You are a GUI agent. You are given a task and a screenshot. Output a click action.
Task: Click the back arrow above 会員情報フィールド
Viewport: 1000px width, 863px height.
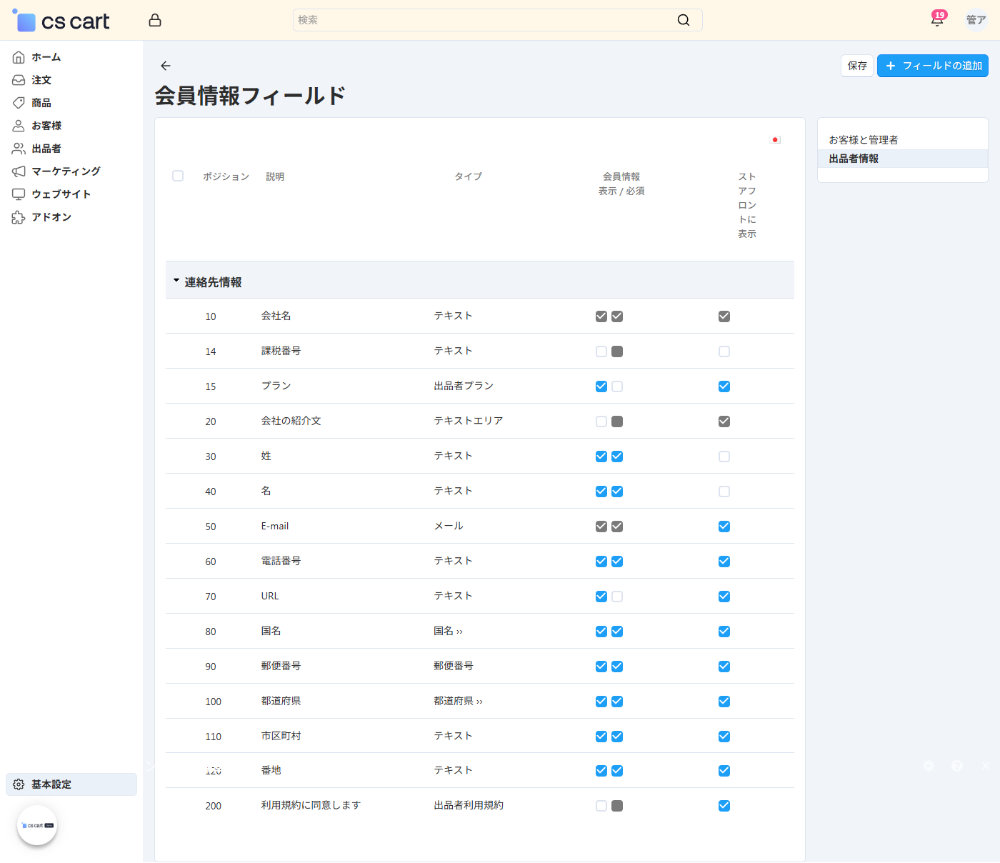[166, 66]
